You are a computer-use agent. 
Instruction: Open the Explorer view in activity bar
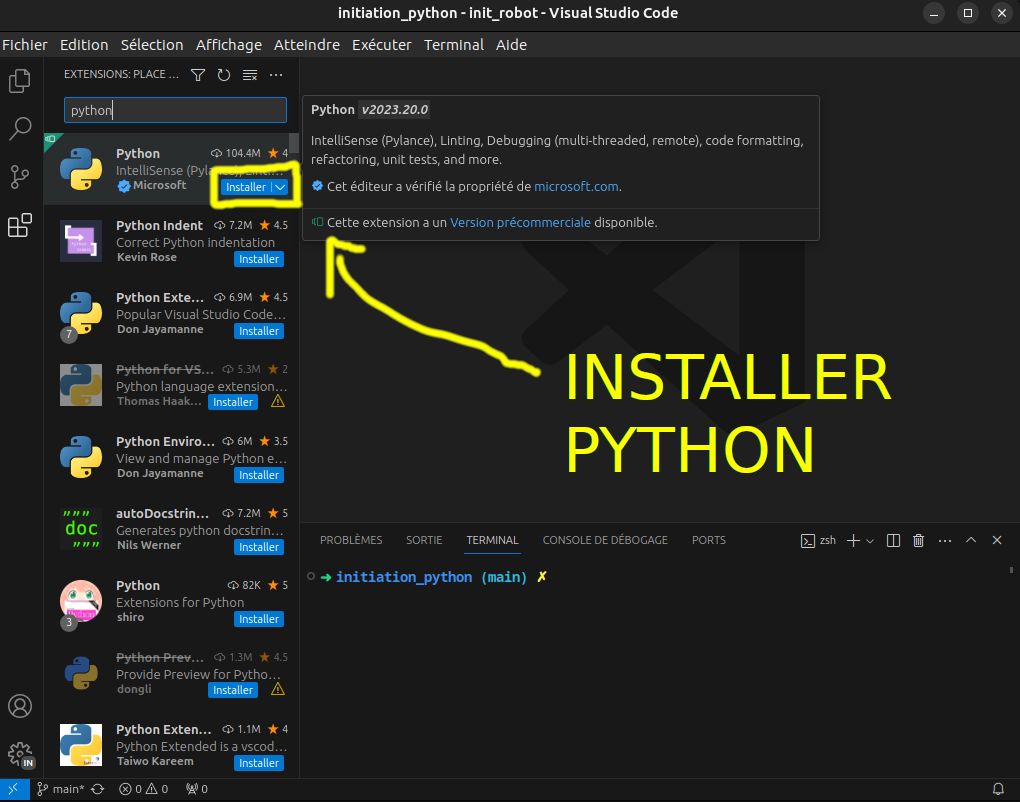20,81
